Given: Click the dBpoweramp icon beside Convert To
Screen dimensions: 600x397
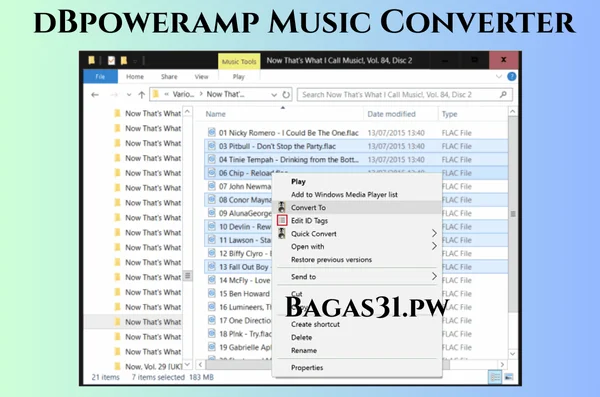Looking at the screenshot, I should [x=282, y=207].
